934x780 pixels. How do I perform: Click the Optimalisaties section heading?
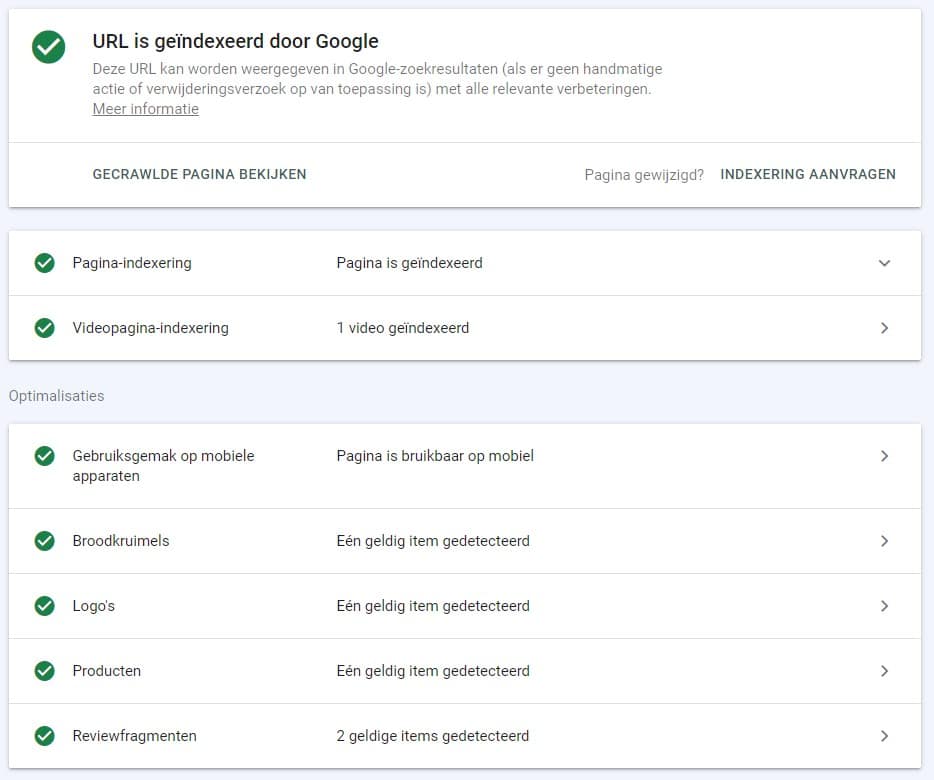pos(57,396)
